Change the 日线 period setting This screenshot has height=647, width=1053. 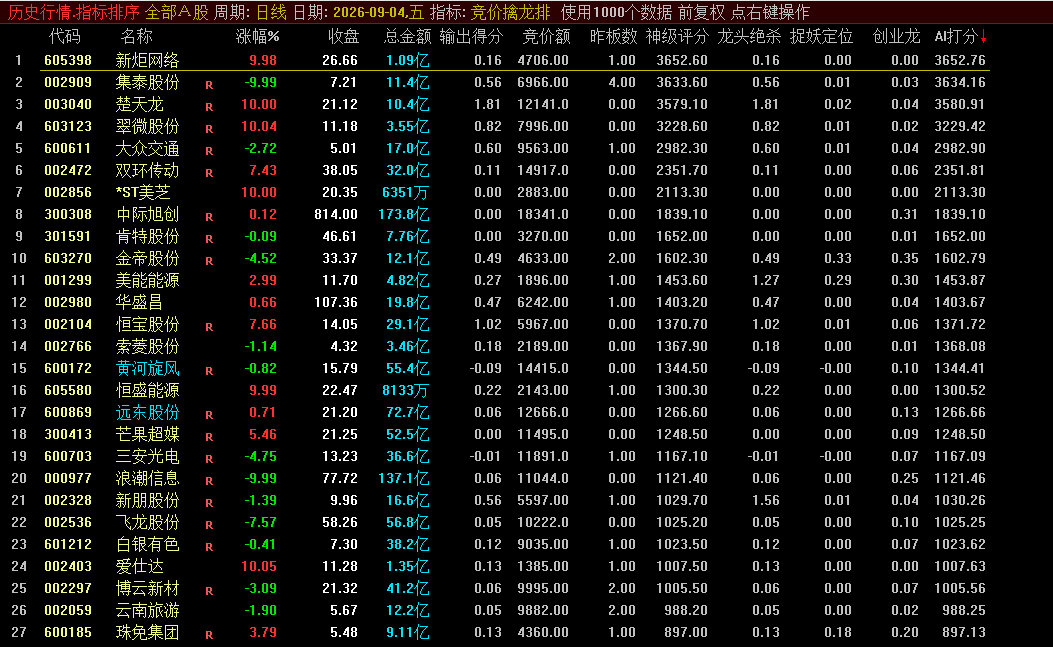pos(271,12)
